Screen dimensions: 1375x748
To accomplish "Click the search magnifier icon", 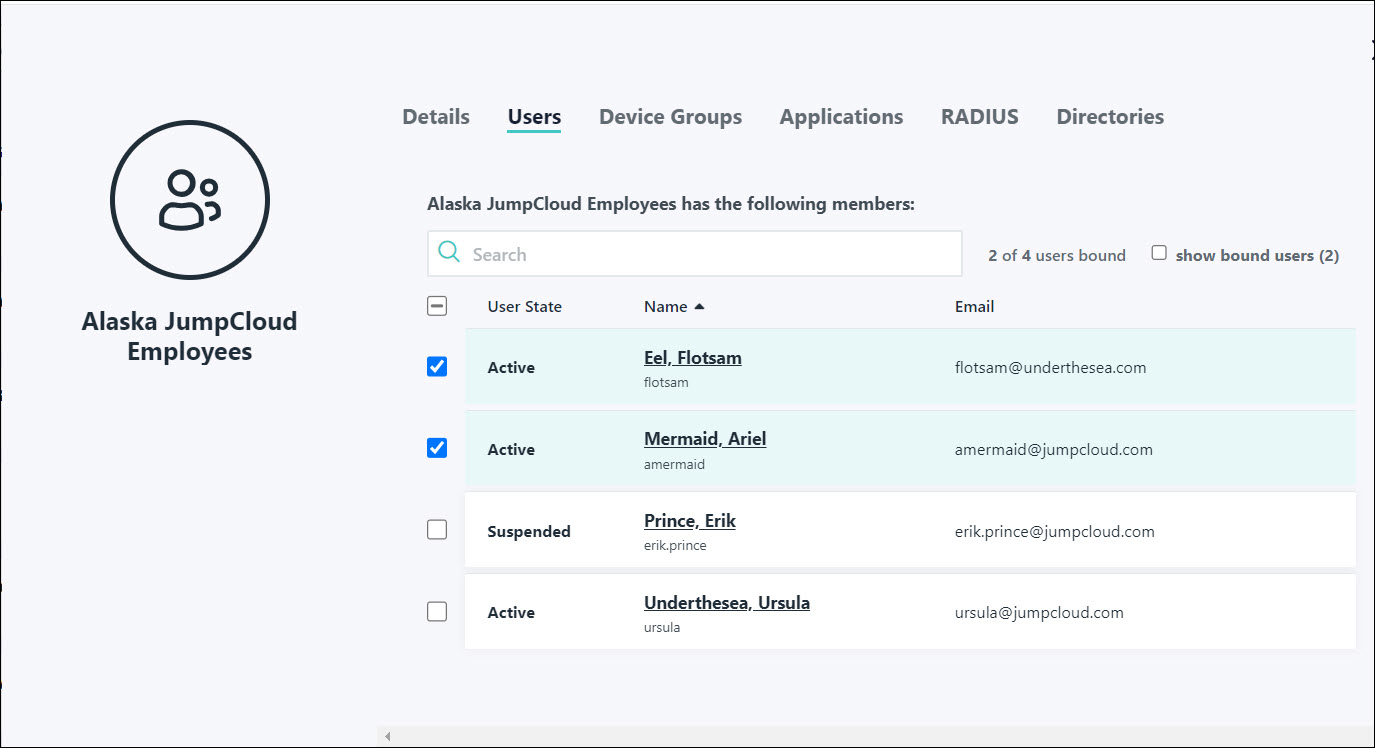I will 448,253.
